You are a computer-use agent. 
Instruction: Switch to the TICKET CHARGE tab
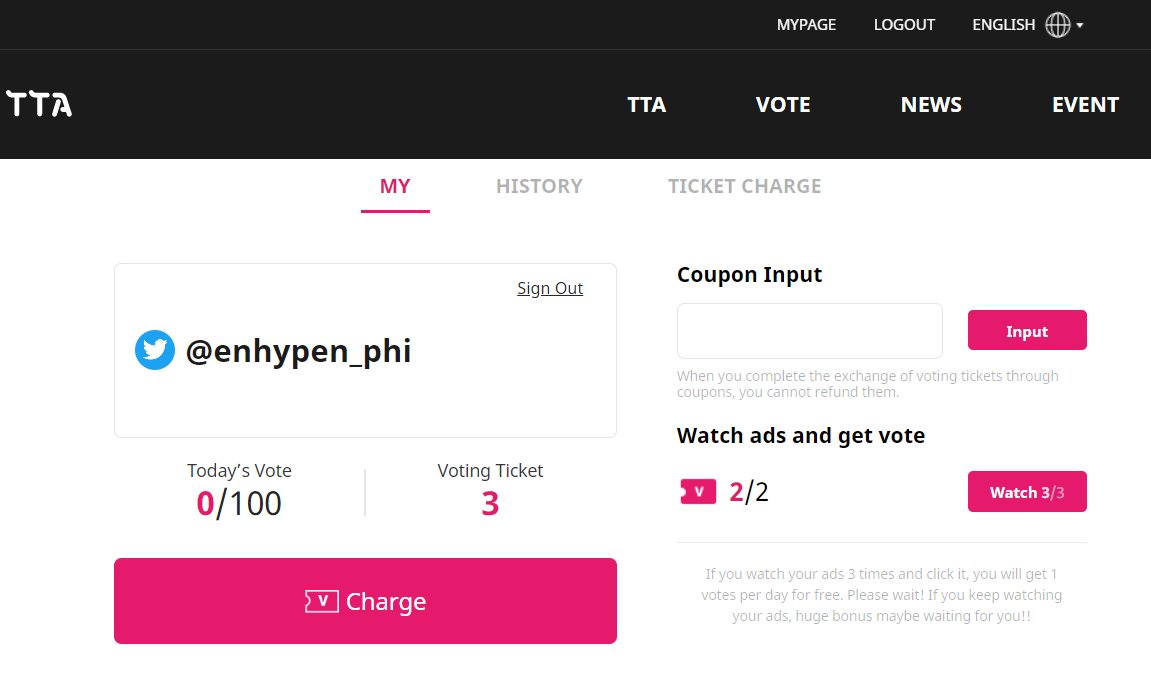click(744, 187)
